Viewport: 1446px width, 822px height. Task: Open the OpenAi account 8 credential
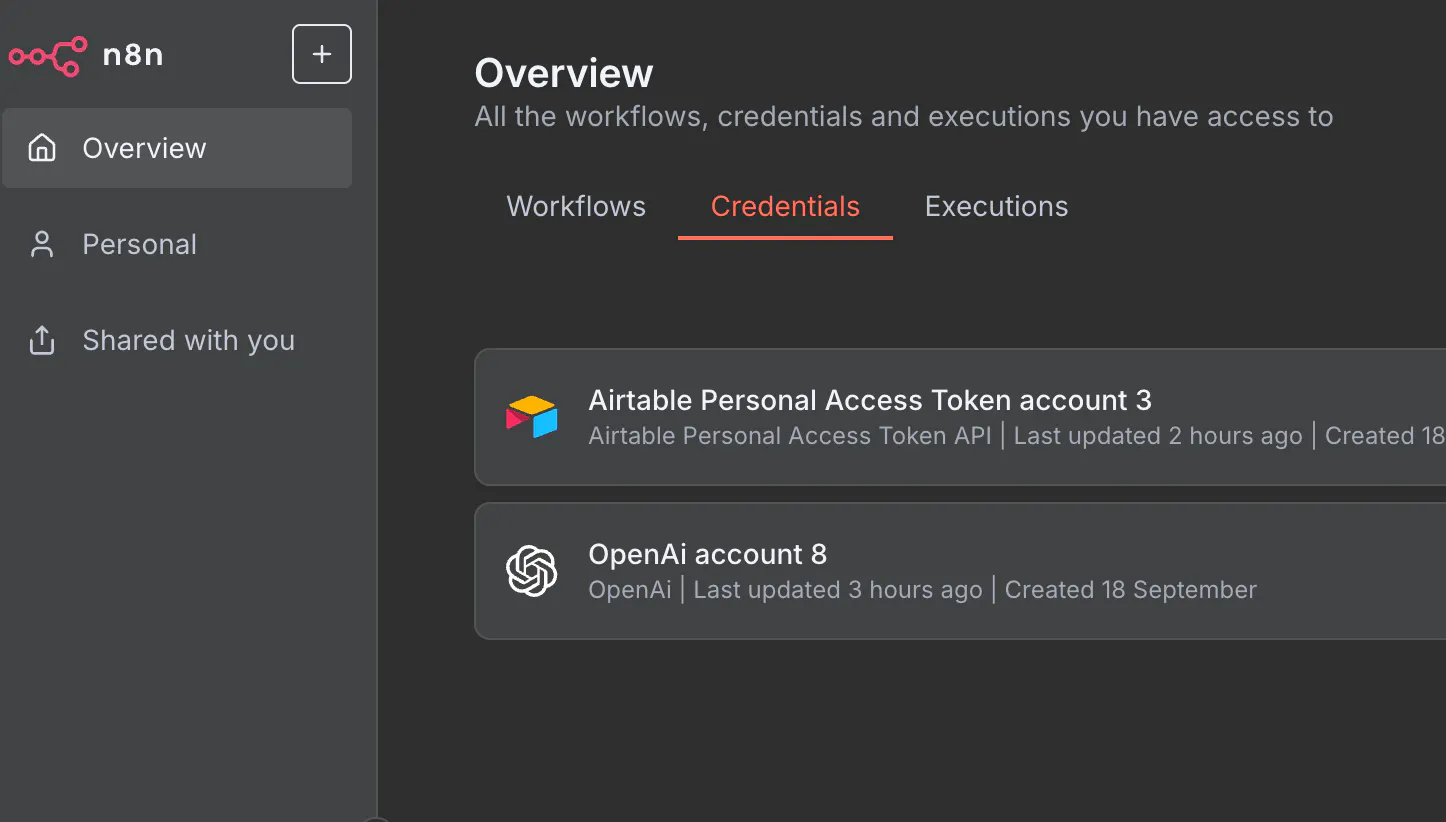708,555
